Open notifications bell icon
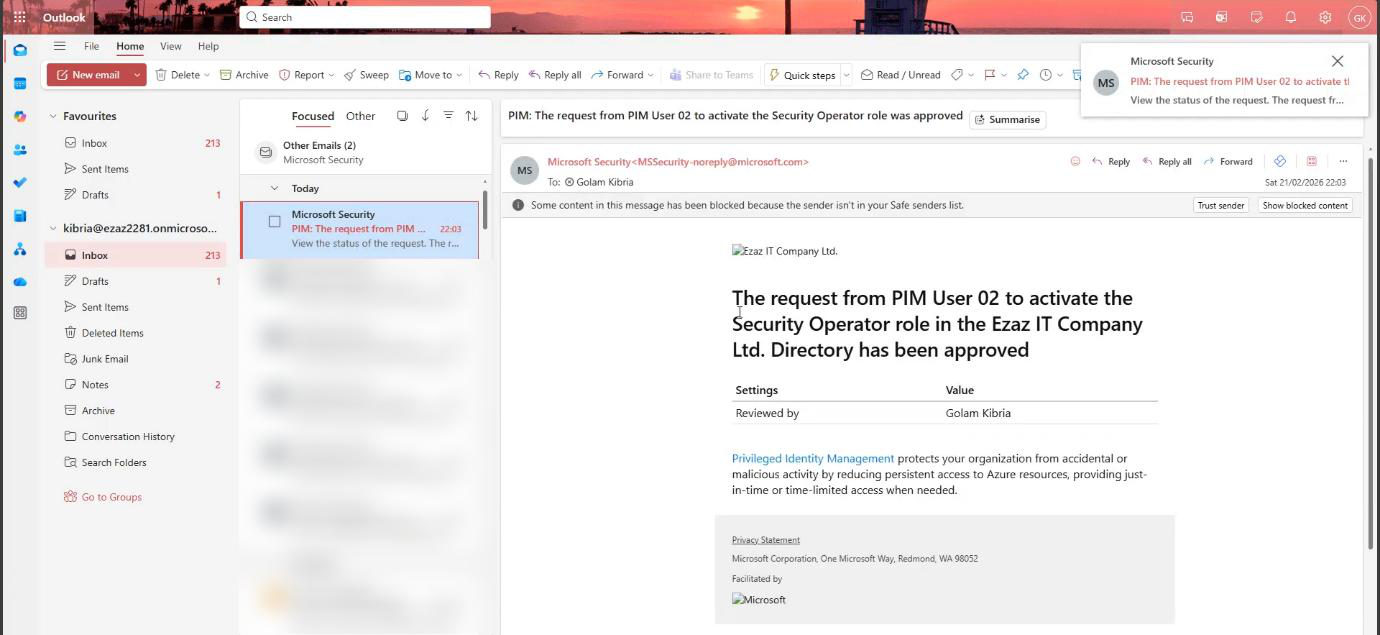The image size is (1380, 635). pyautogui.click(x=1291, y=17)
